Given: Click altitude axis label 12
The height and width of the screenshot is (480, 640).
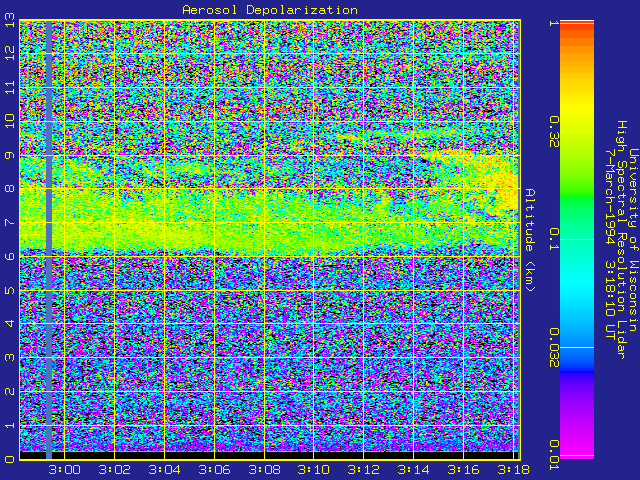Looking at the screenshot, I should (10, 53).
